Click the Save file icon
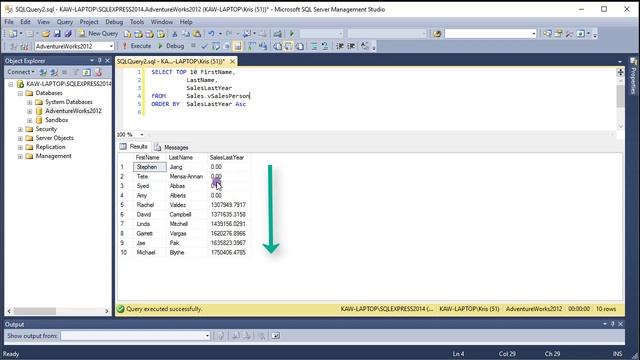Image resolution: width=640 pixels, height=360 pixels. (x=57, y=33)
